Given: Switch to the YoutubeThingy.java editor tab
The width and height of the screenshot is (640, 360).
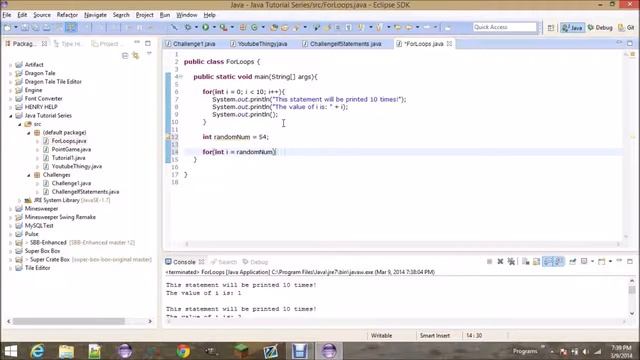Looking at the screenshot, I should coord(259,44).
